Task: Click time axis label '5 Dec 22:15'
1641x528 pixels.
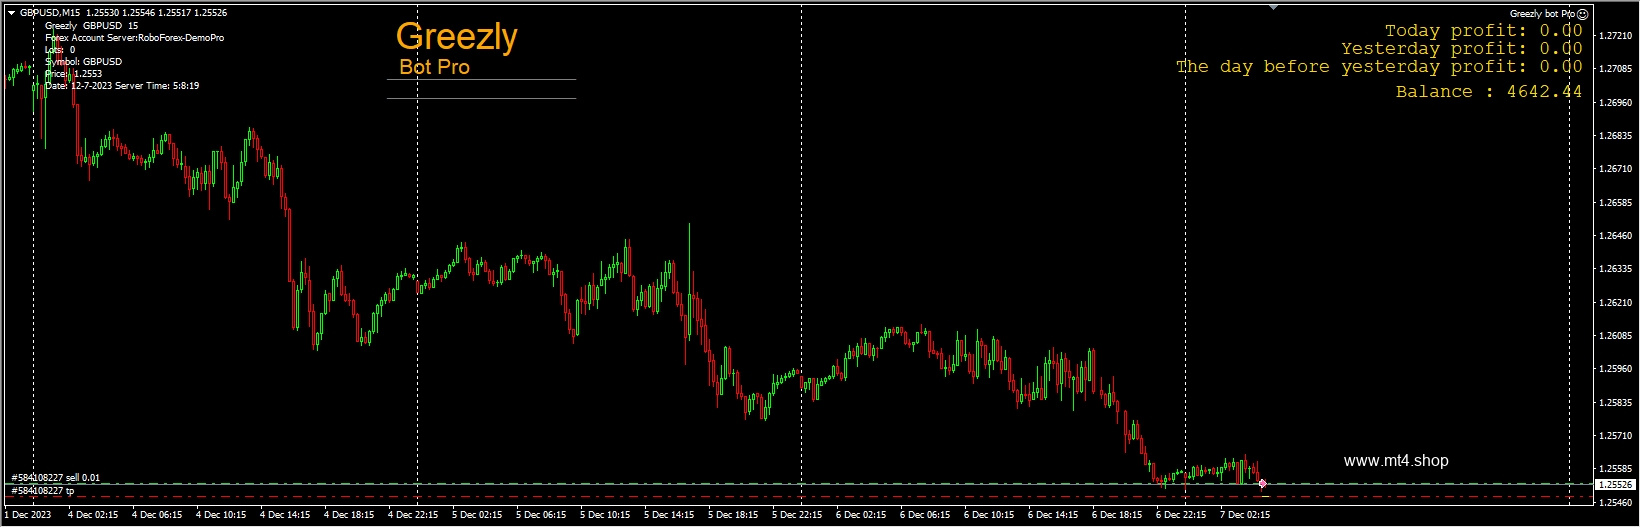Action: point(797,515)
